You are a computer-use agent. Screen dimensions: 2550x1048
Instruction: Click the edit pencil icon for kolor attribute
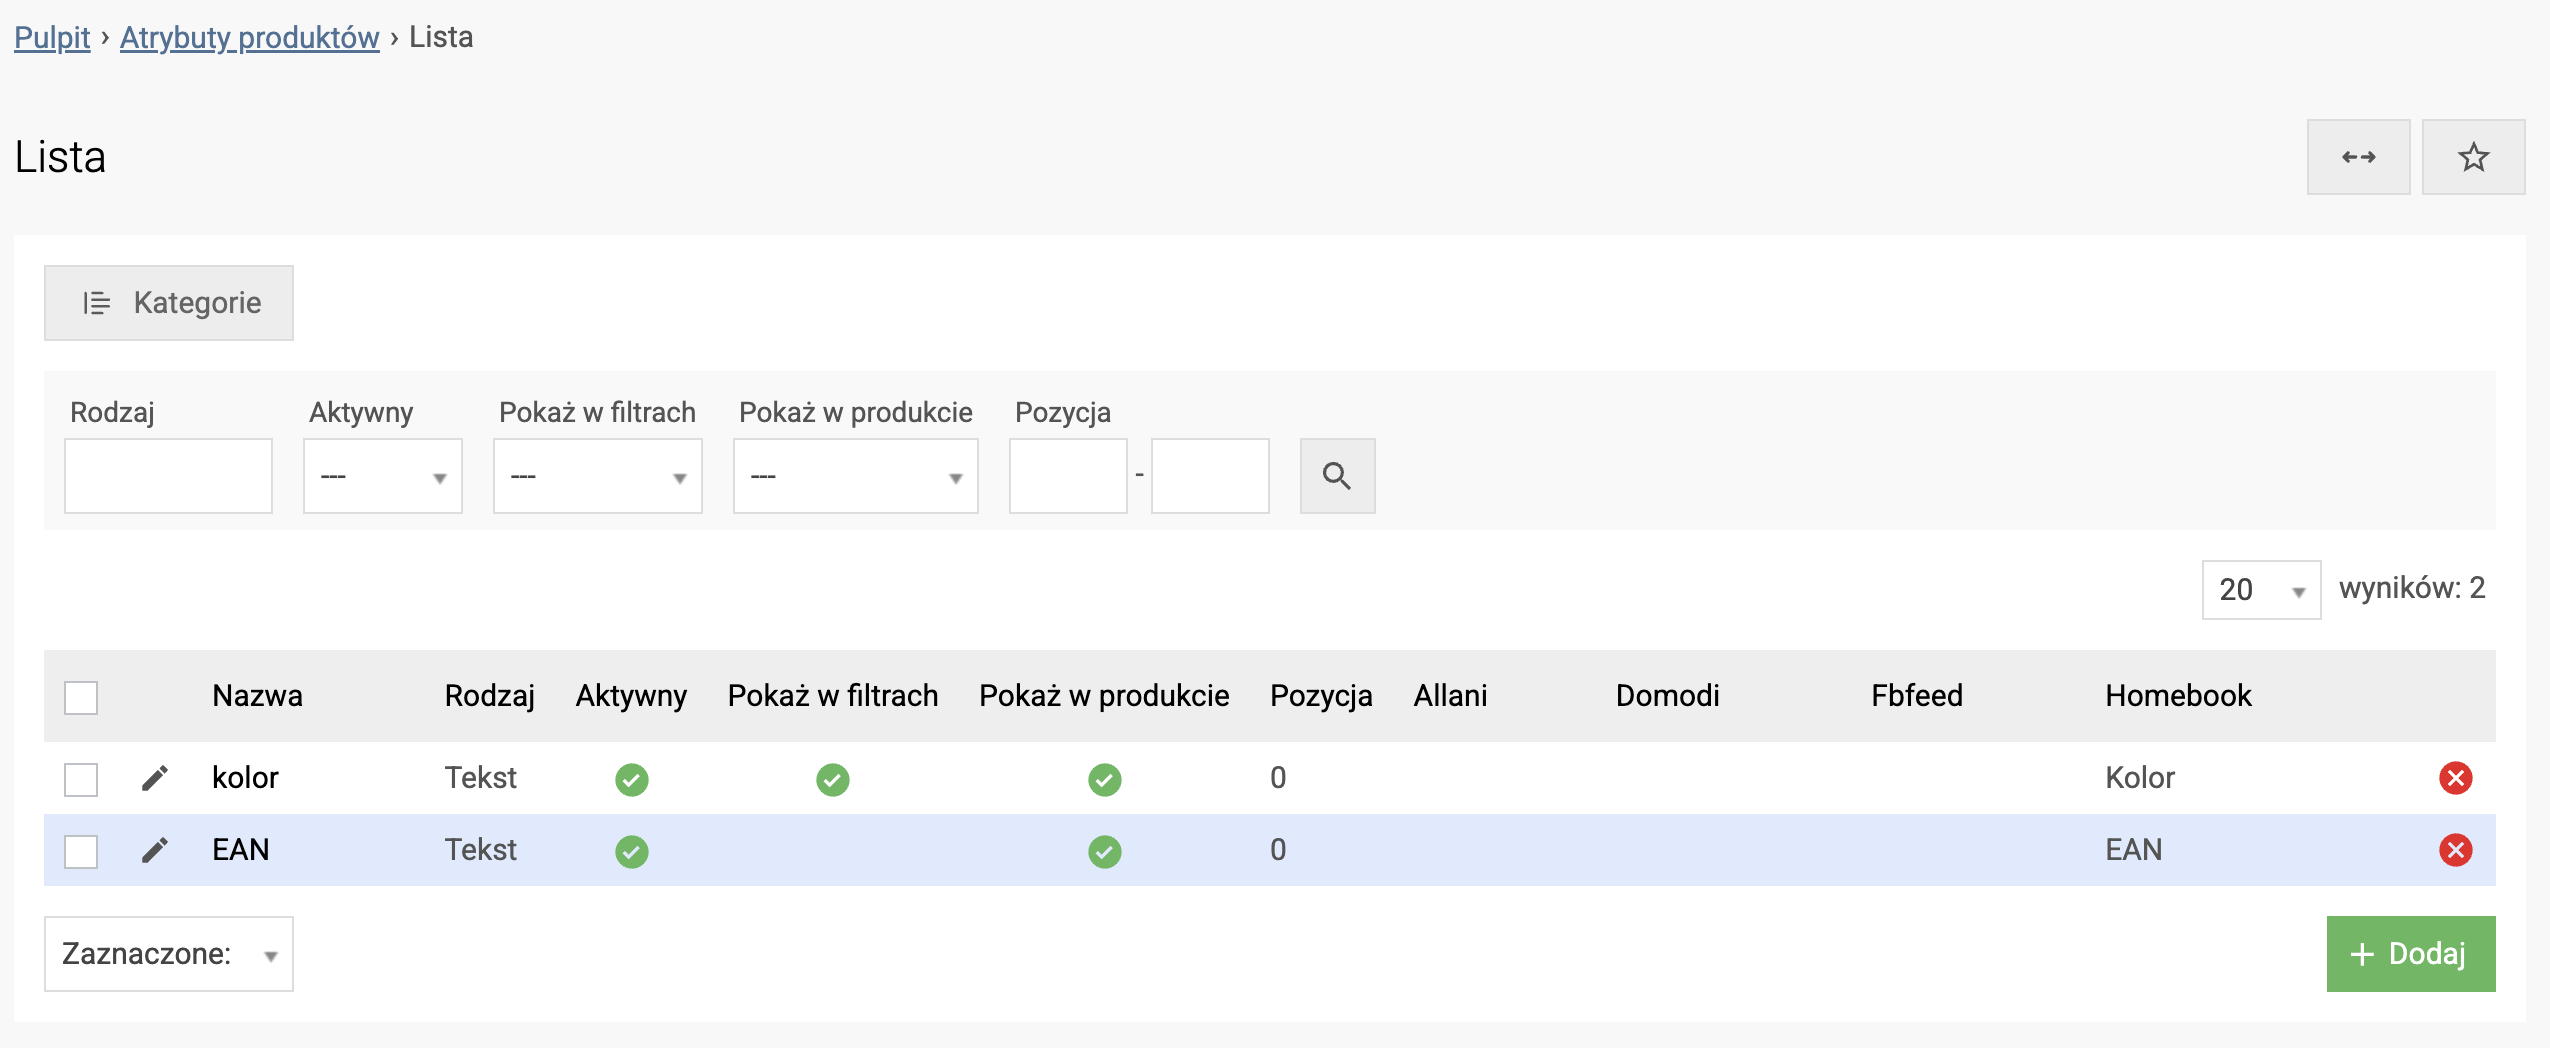point(155,777)
